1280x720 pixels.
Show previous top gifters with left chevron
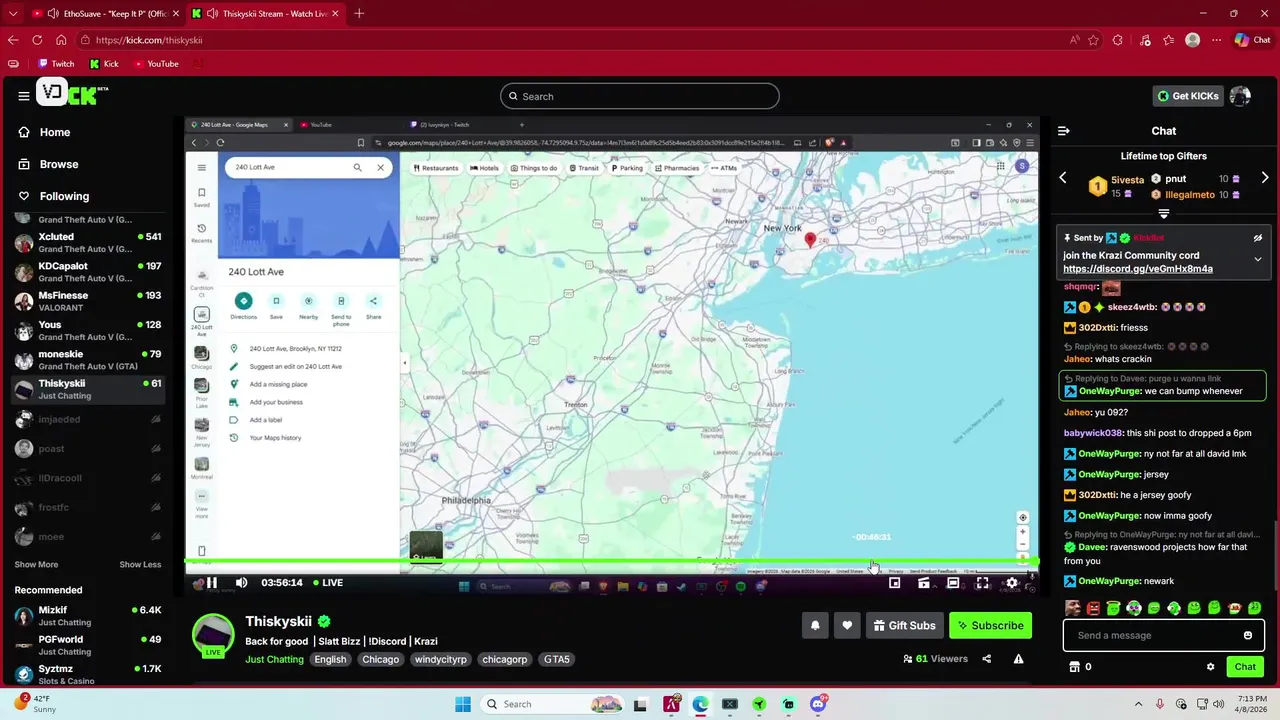click(1063, 178)
